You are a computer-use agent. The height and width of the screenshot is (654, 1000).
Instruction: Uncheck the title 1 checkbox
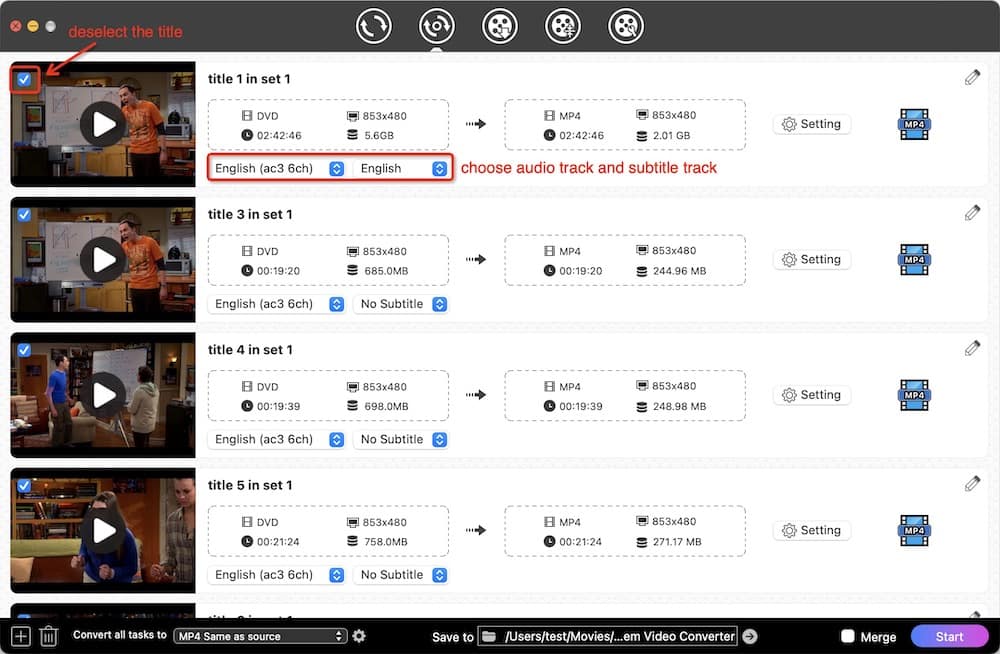(x=24, y=79)
